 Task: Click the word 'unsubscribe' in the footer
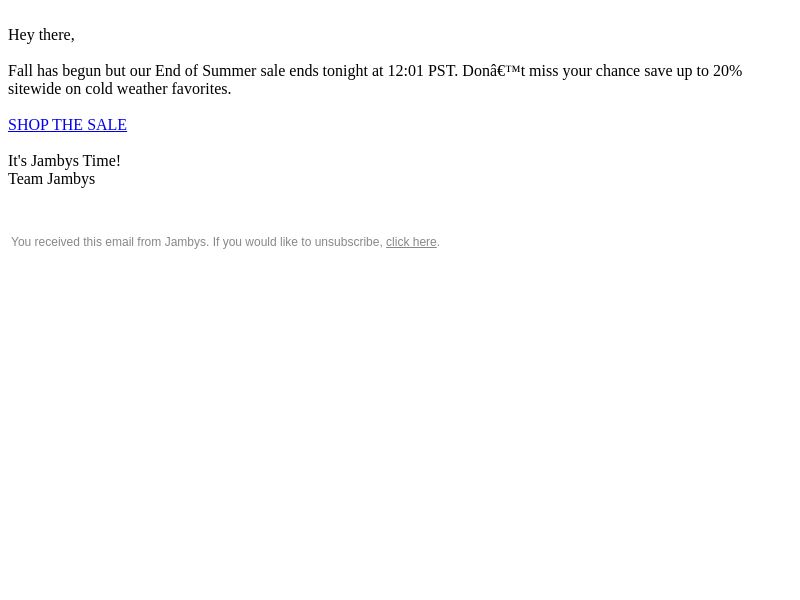348,242
